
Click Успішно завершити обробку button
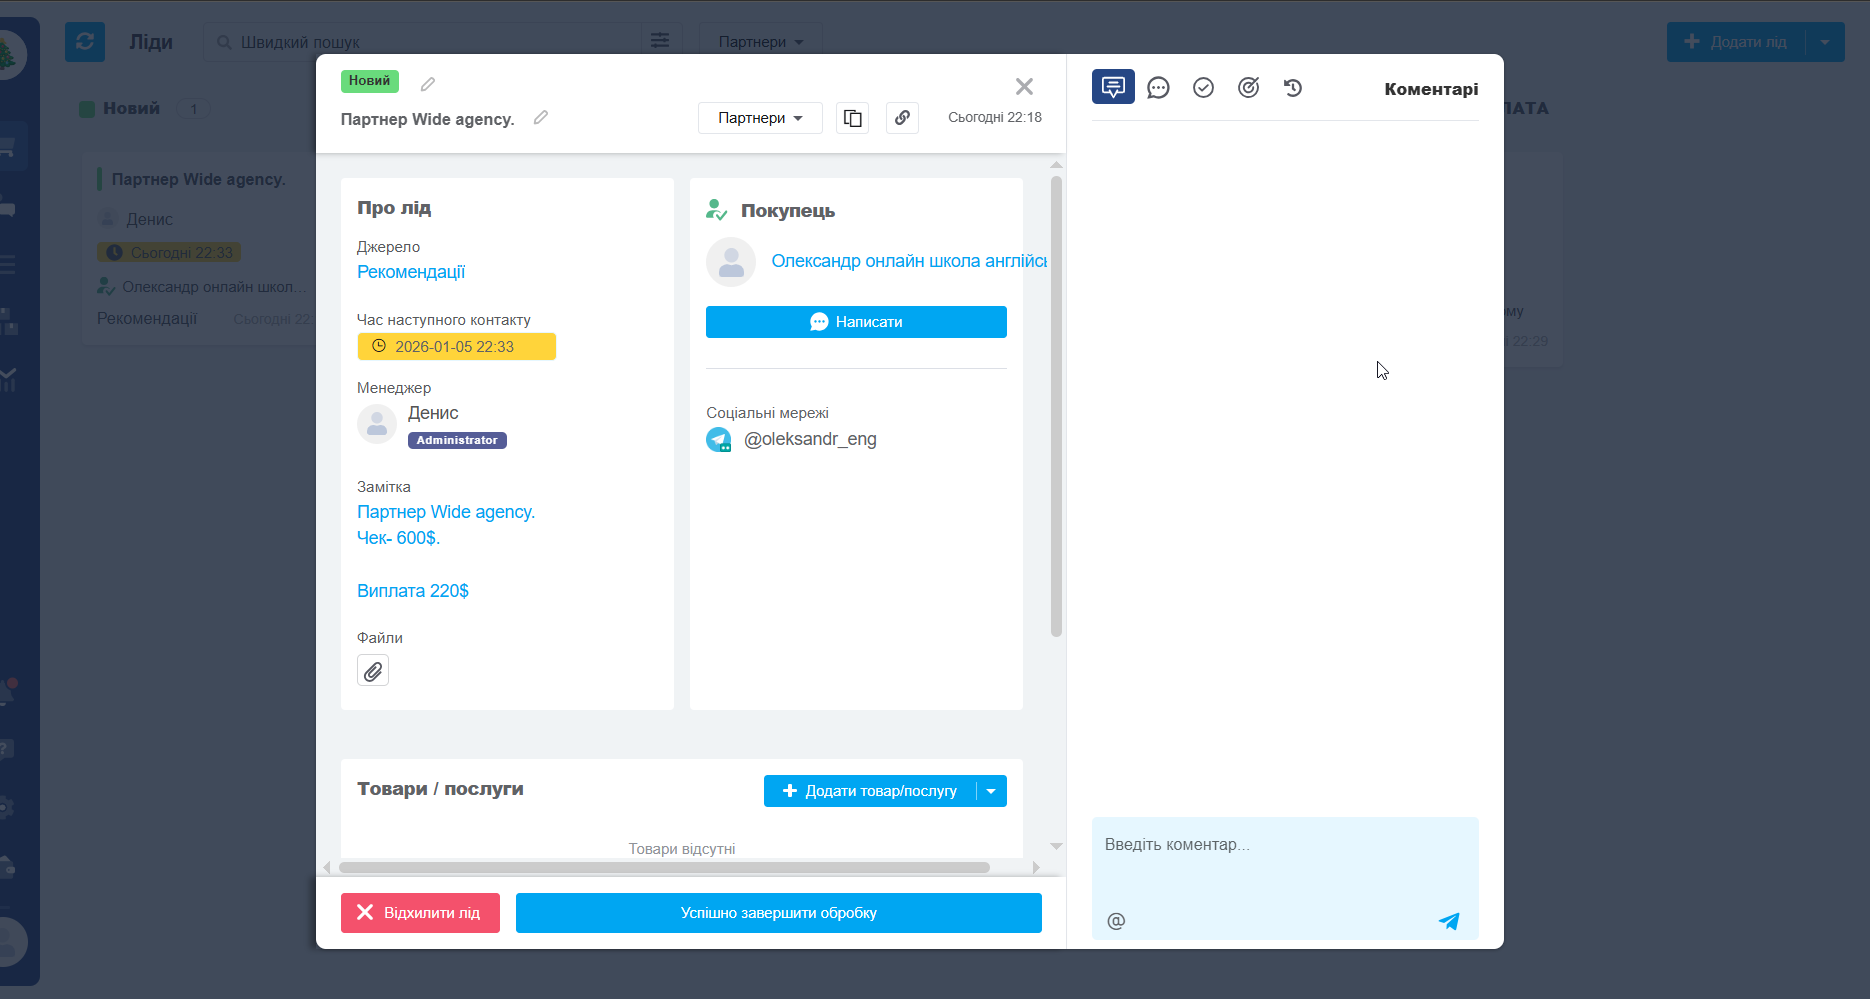click(x=779, y=912)
